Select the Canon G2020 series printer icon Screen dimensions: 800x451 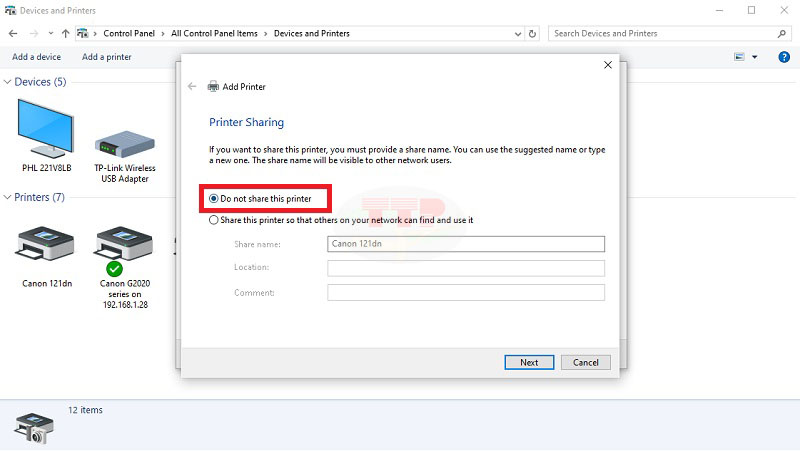click(121, 247)
